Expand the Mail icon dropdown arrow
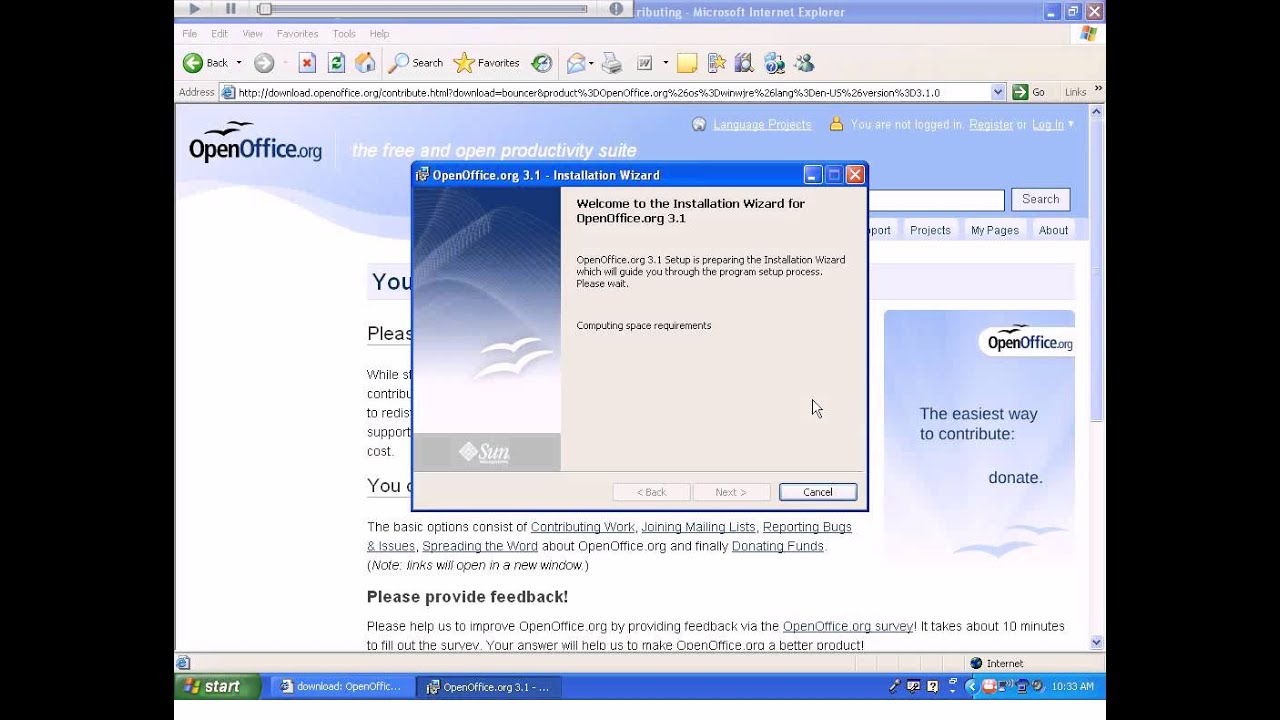This screenshot has width=1280, height=720. click(591, 63)
